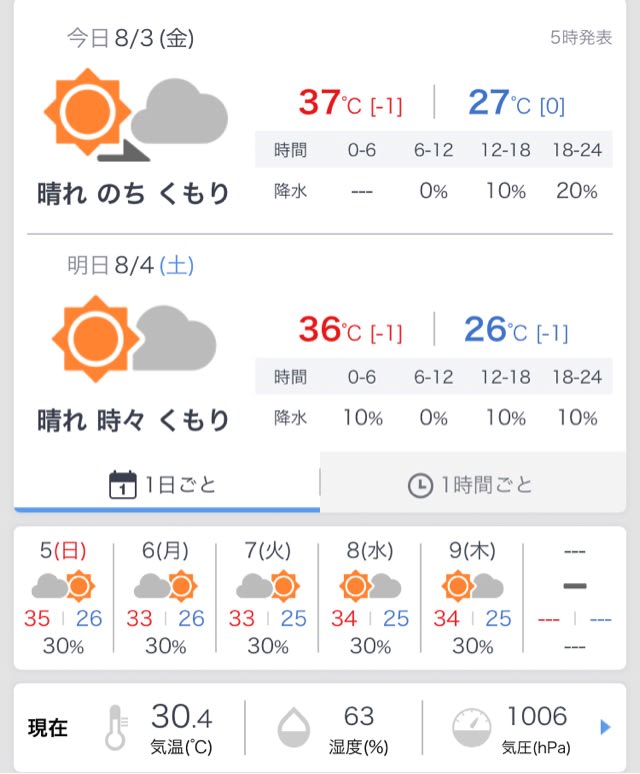Click the thermometer icon beside 気温
Screen dimensions: 640x774
[116, 728]
